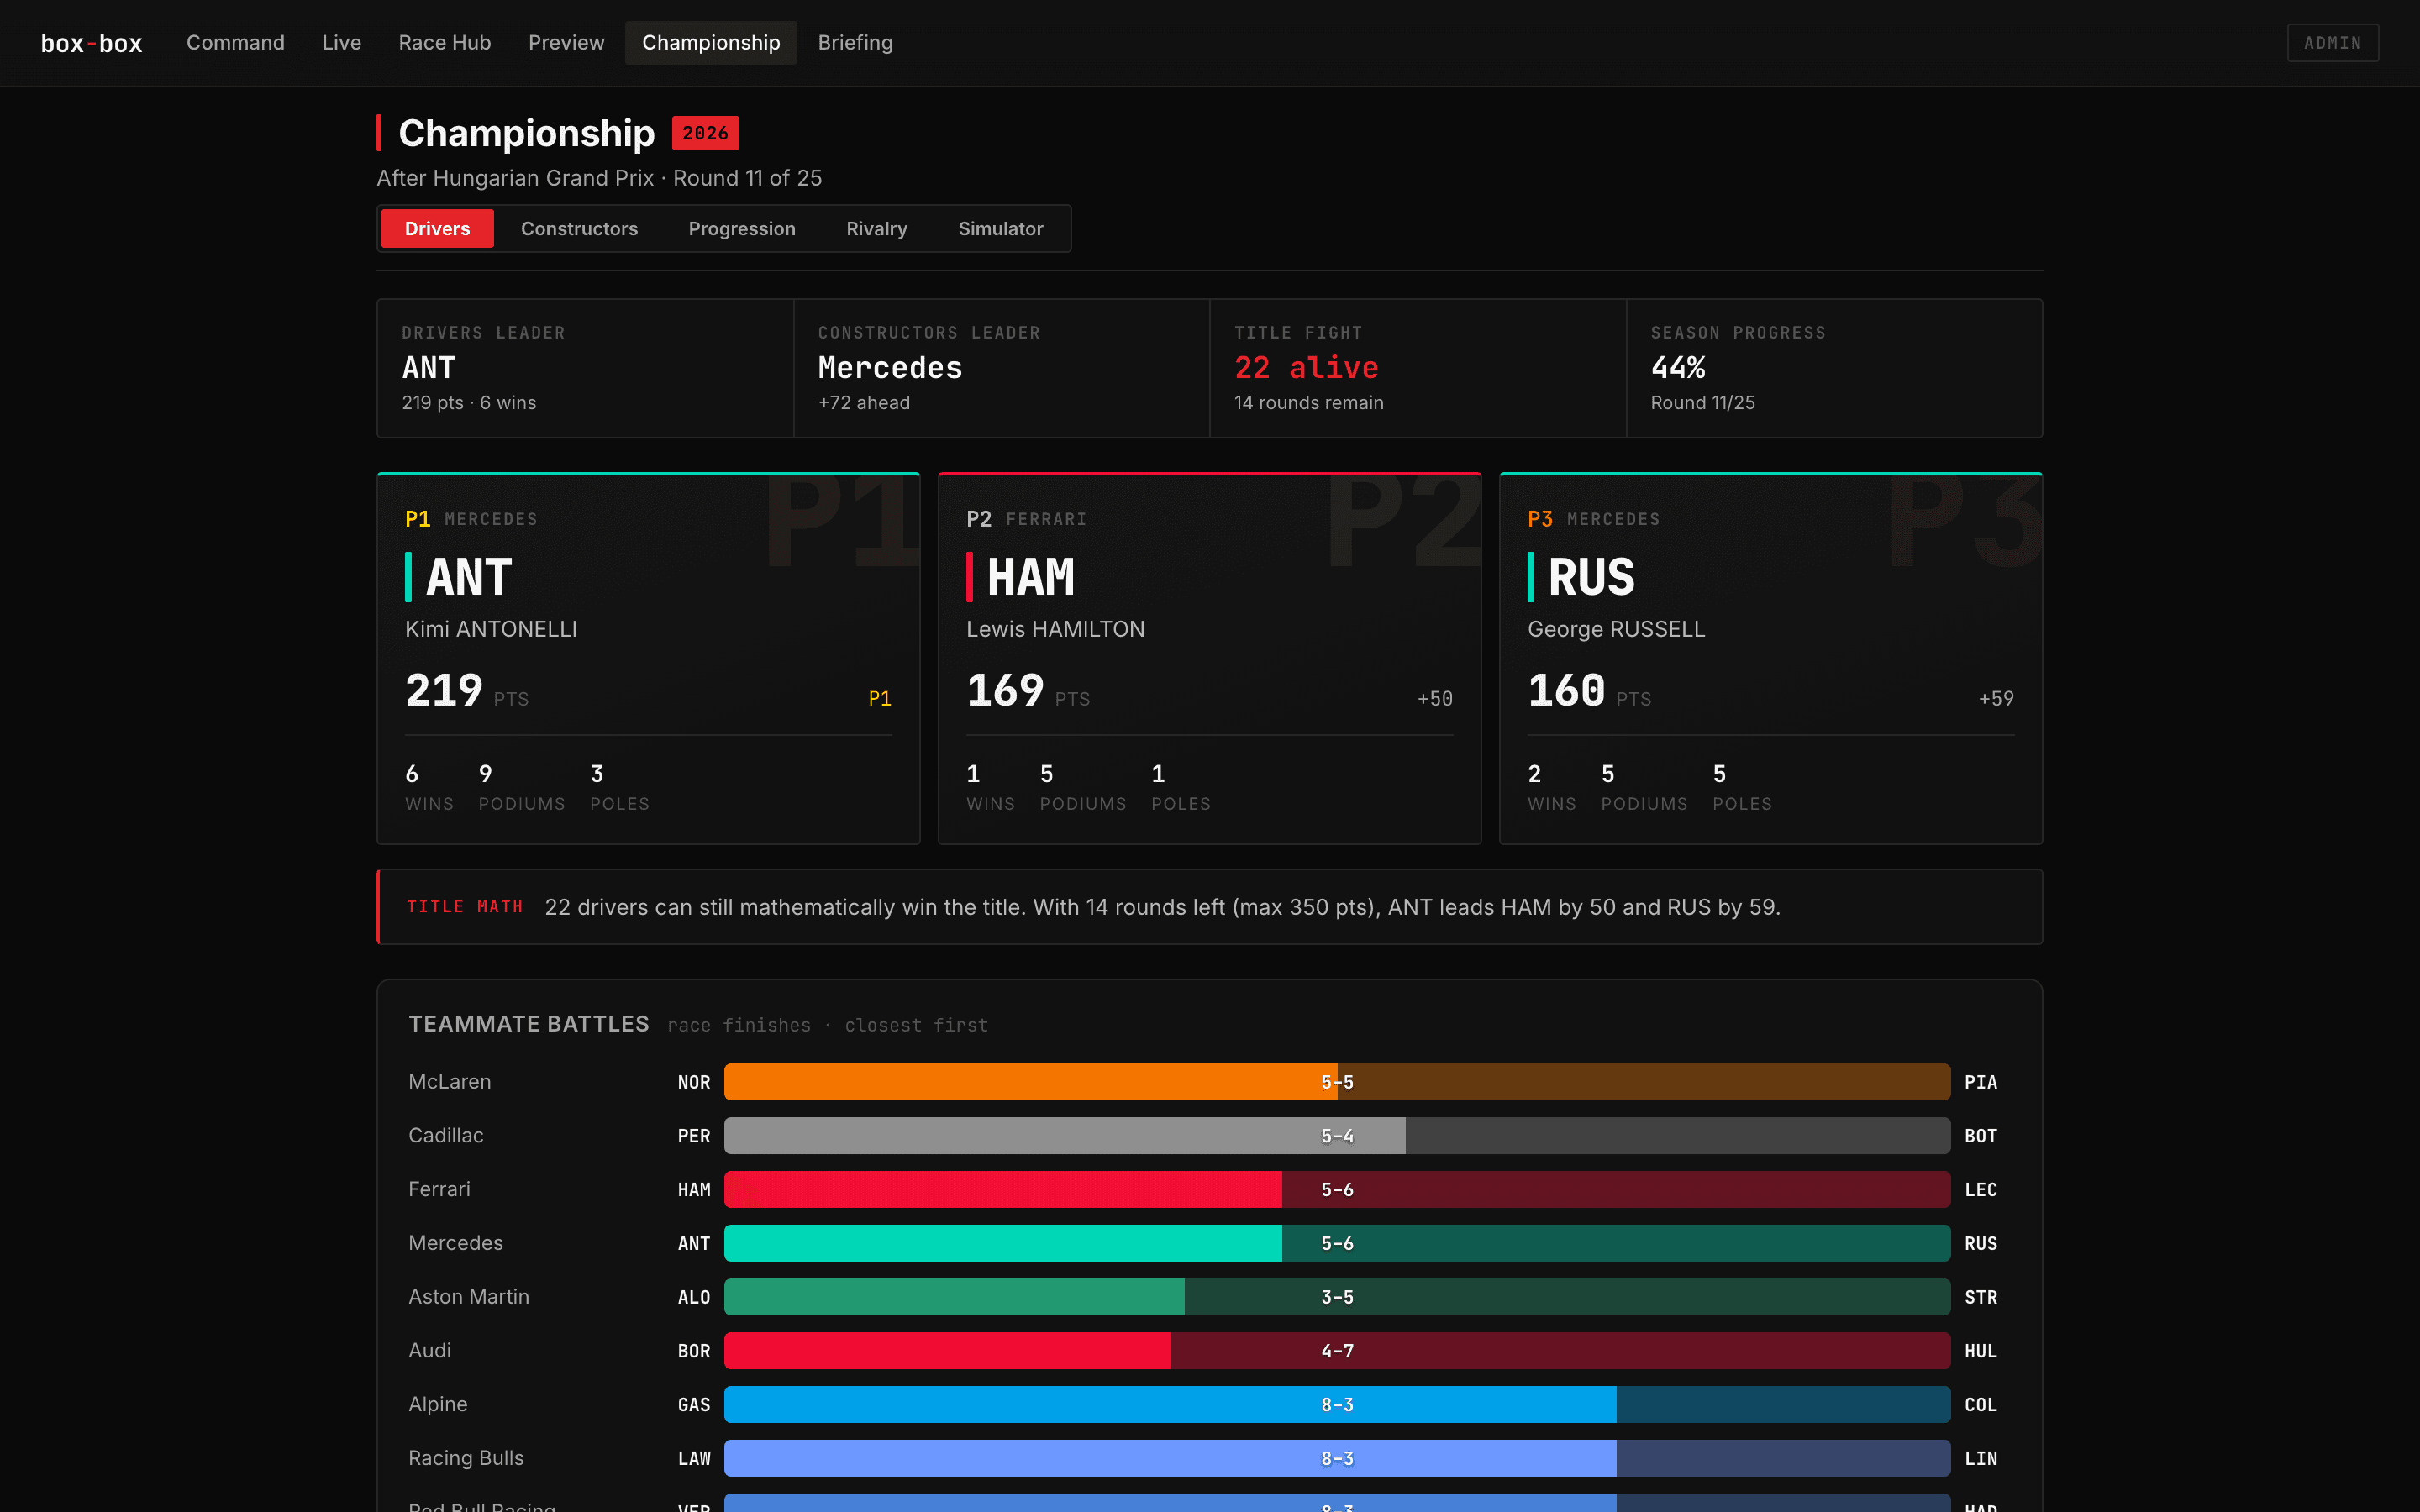Click the Alpine 8-3 battle bar
Screen dimensions: 2420x1512
1337,1405
